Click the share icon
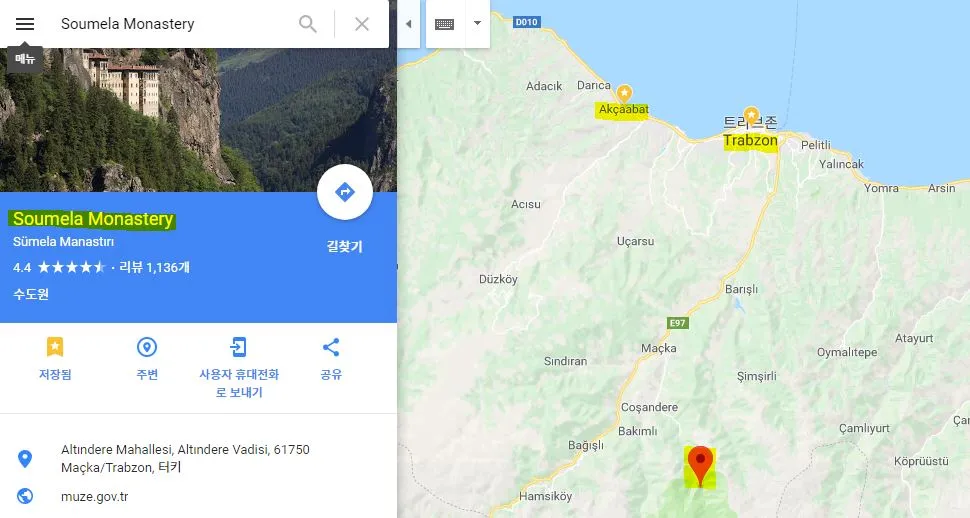Screen dimensions: 970x518 point(331,347)
